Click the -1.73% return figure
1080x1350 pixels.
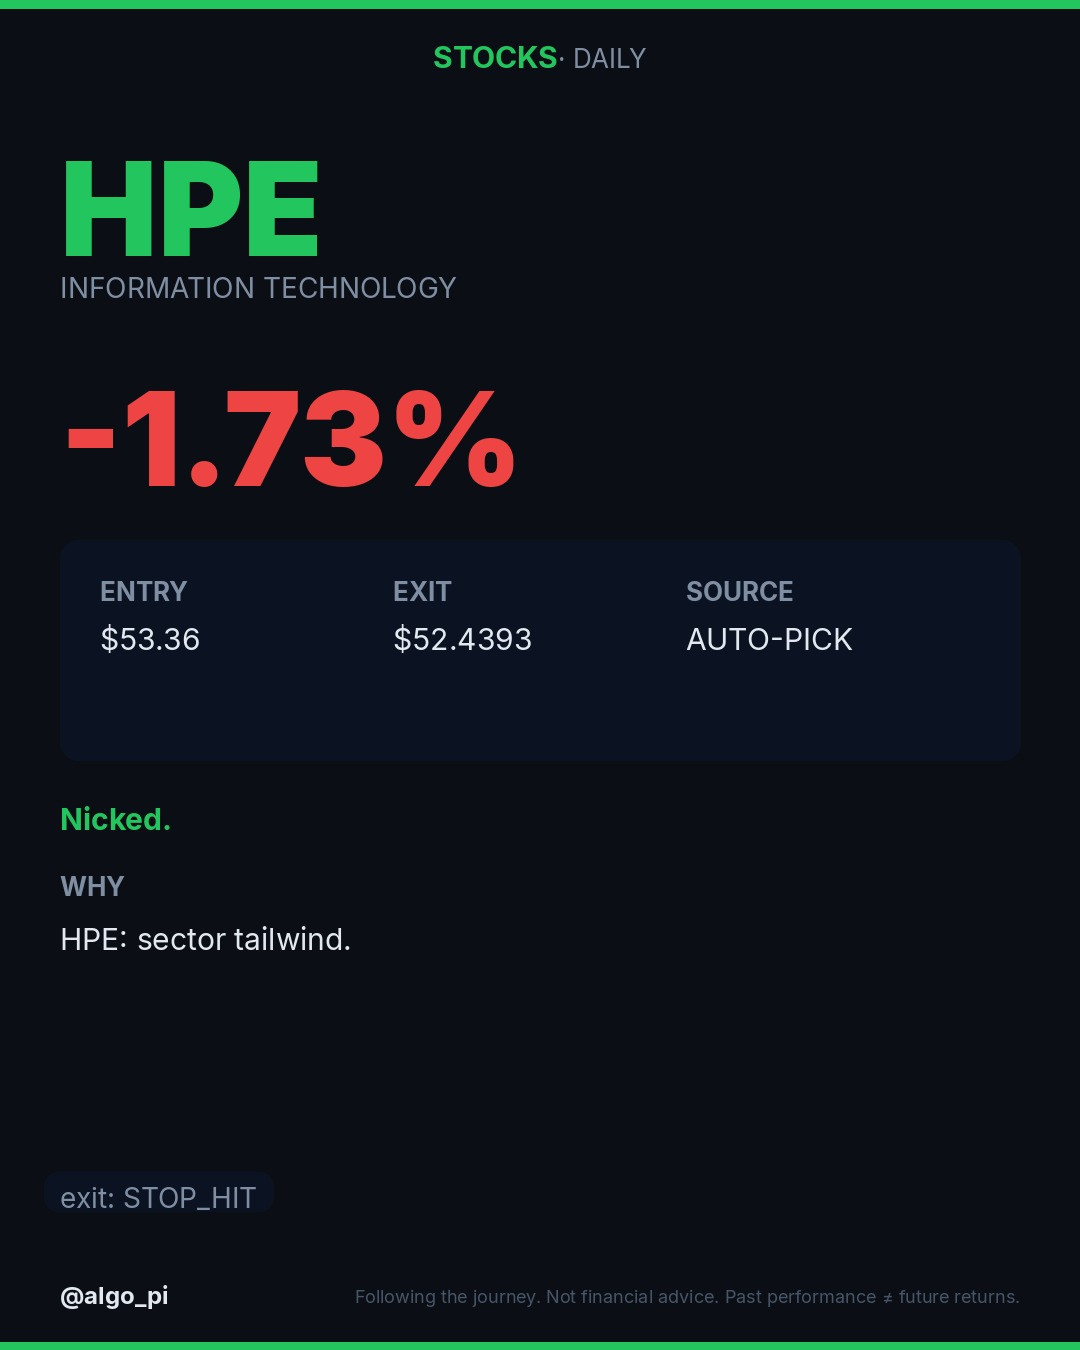(290, 441)
